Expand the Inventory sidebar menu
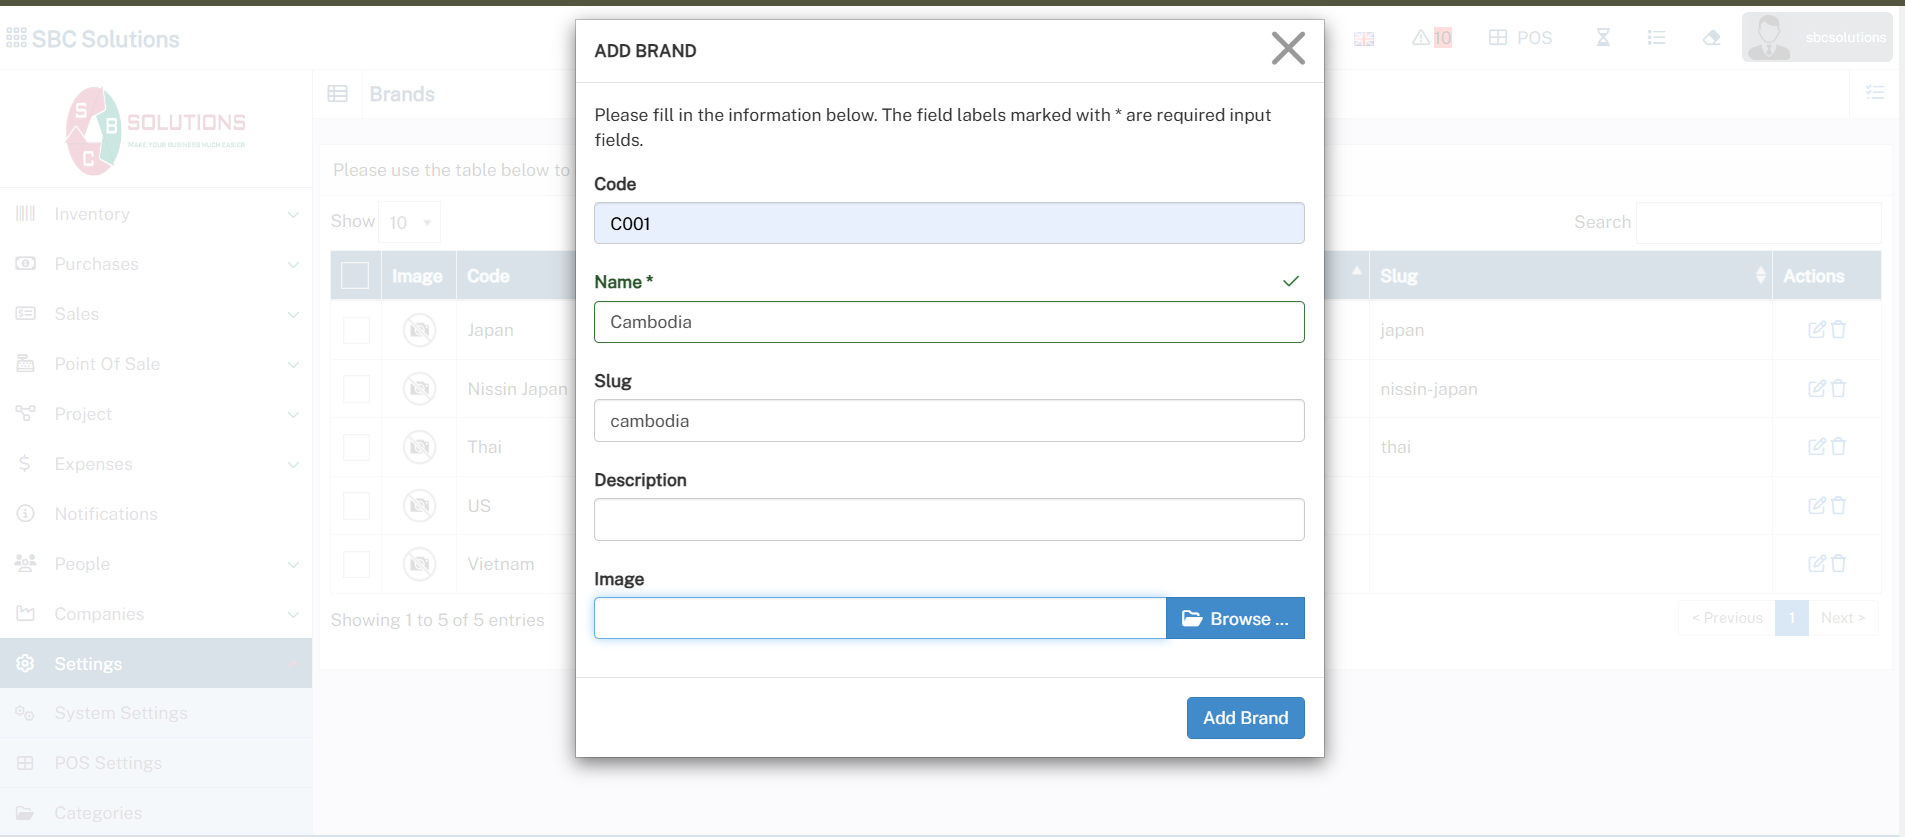The height and width of the screenshot is (837, 1905). 156,214
